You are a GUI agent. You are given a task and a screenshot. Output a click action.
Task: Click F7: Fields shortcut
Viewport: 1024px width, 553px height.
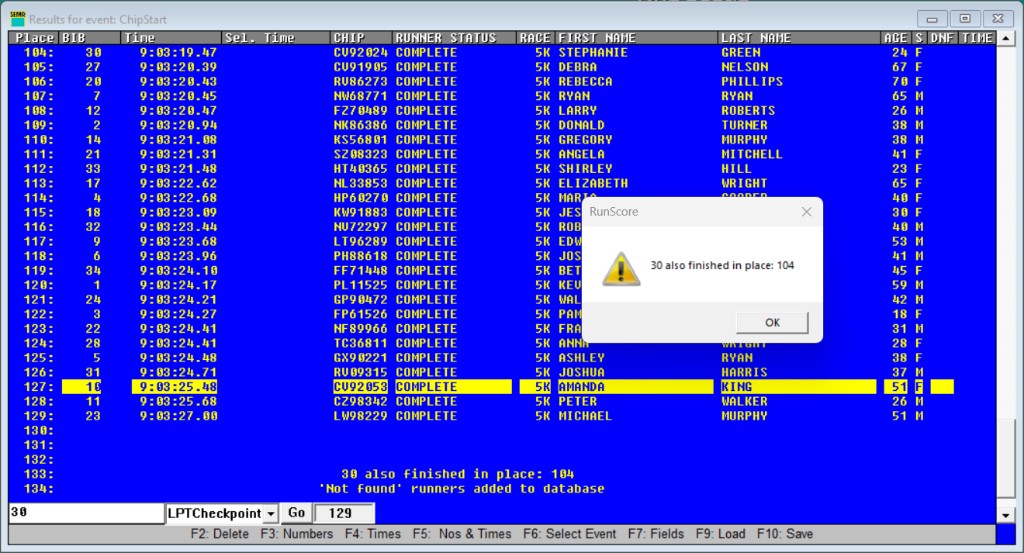656,534
